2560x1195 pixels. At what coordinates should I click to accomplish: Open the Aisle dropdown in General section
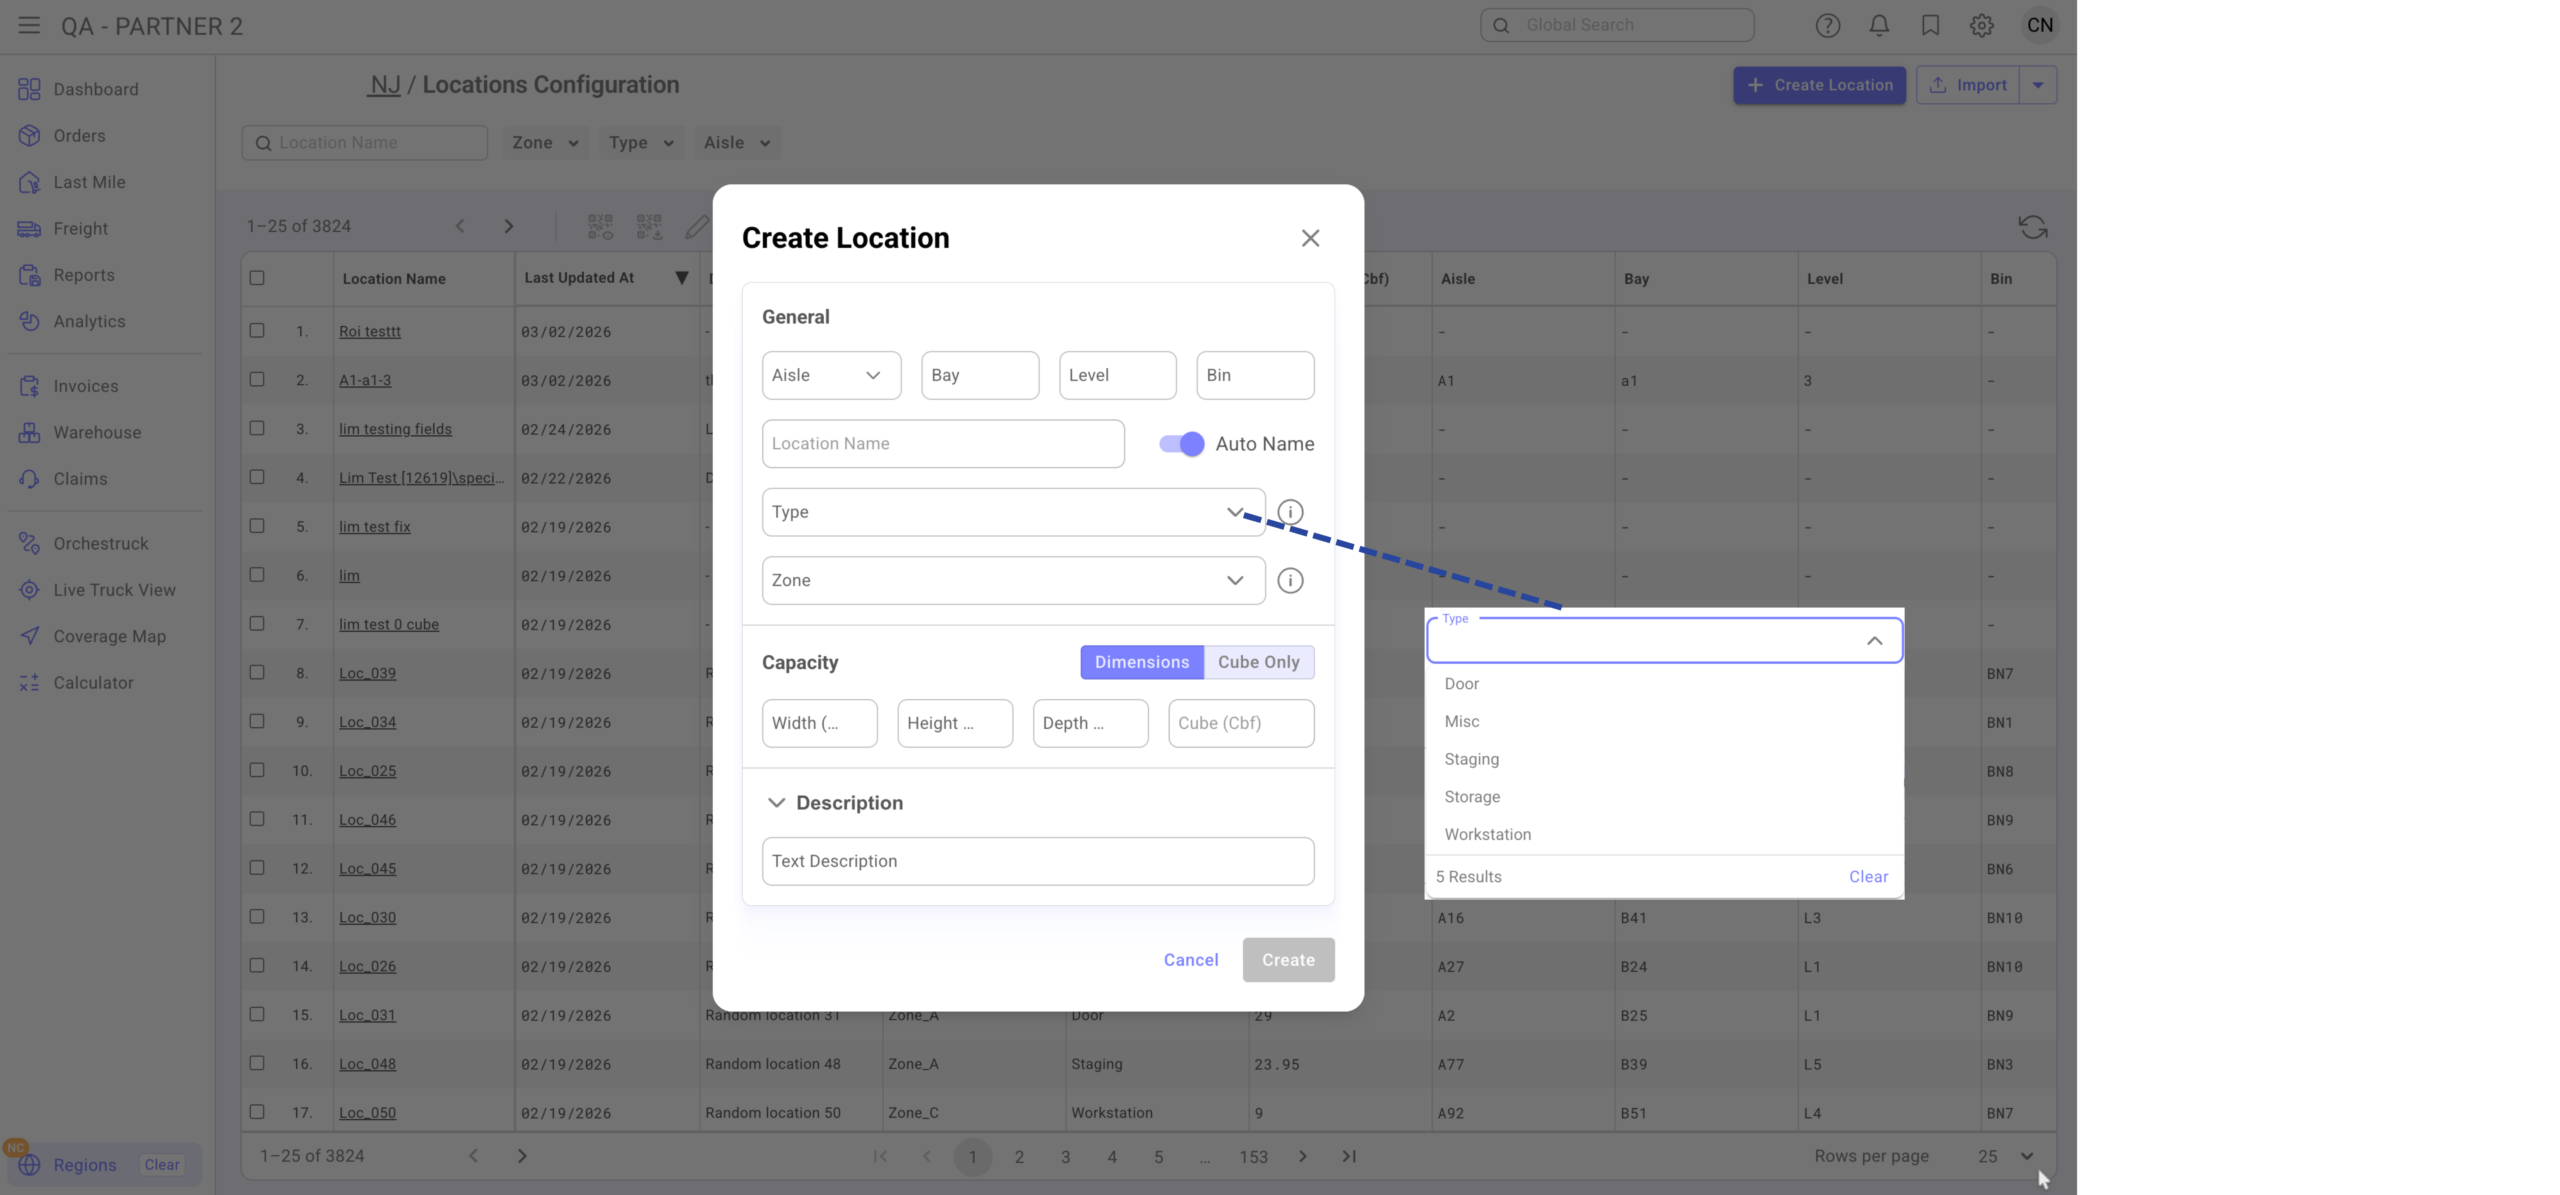click(830, 375)
